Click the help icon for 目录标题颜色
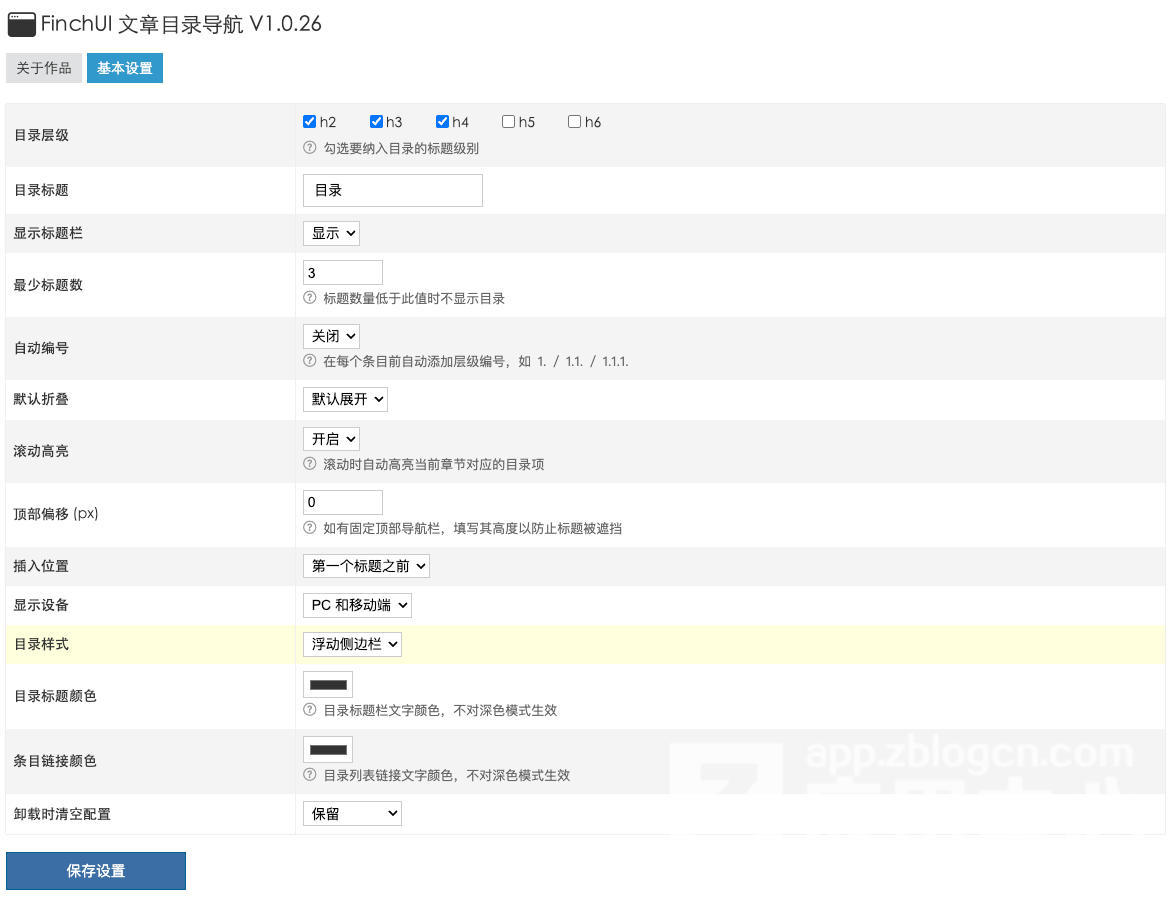 [309, 710]
